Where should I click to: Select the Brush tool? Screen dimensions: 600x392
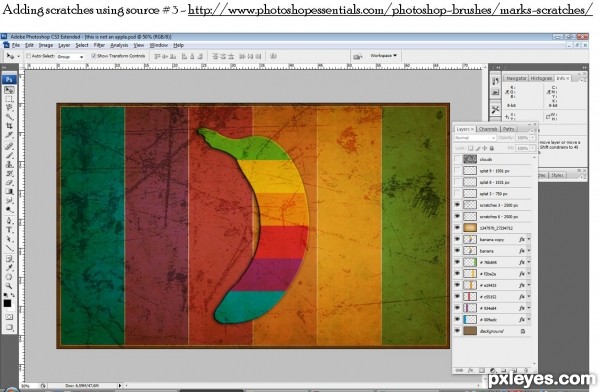coord(9,155)
